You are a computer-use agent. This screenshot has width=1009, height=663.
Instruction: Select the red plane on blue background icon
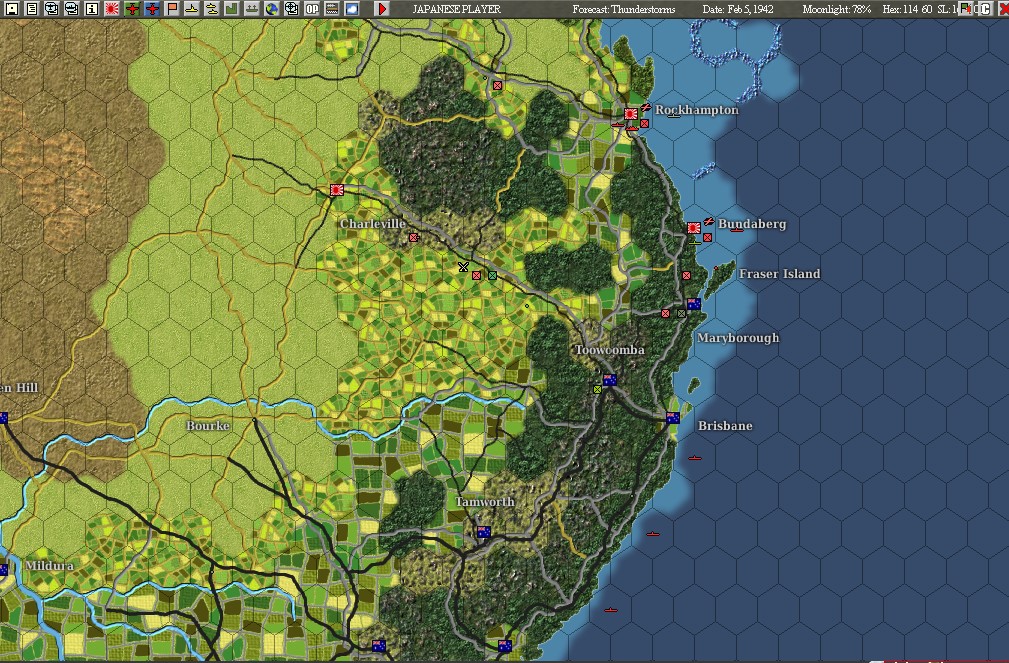[151, 8]
